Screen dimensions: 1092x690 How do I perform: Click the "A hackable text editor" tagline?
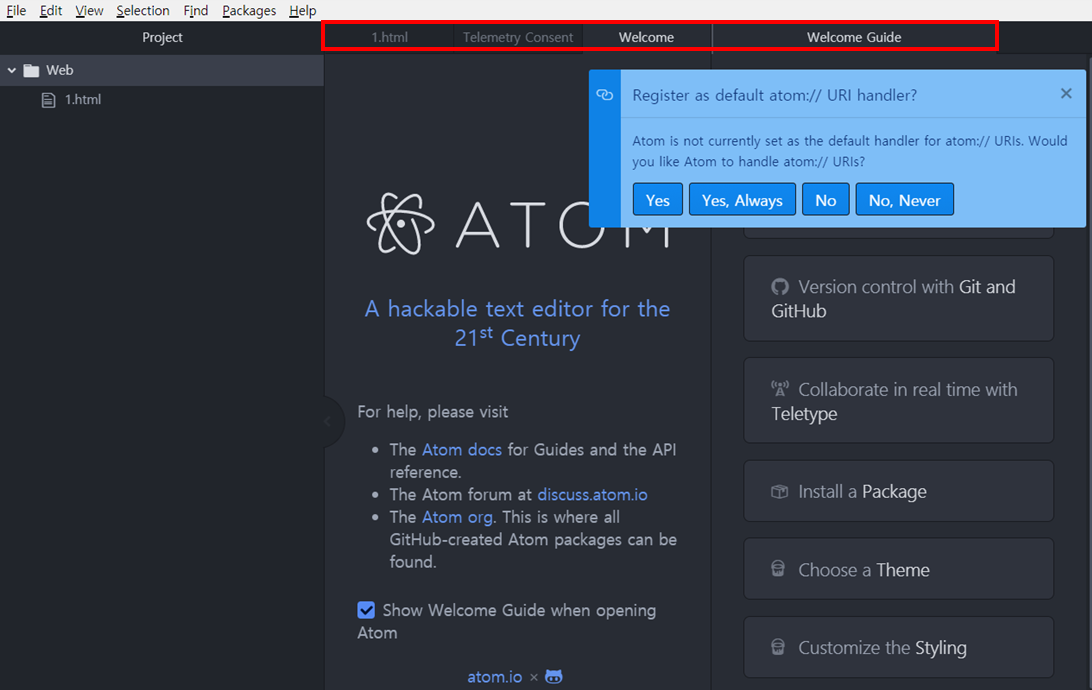point(517,323)
